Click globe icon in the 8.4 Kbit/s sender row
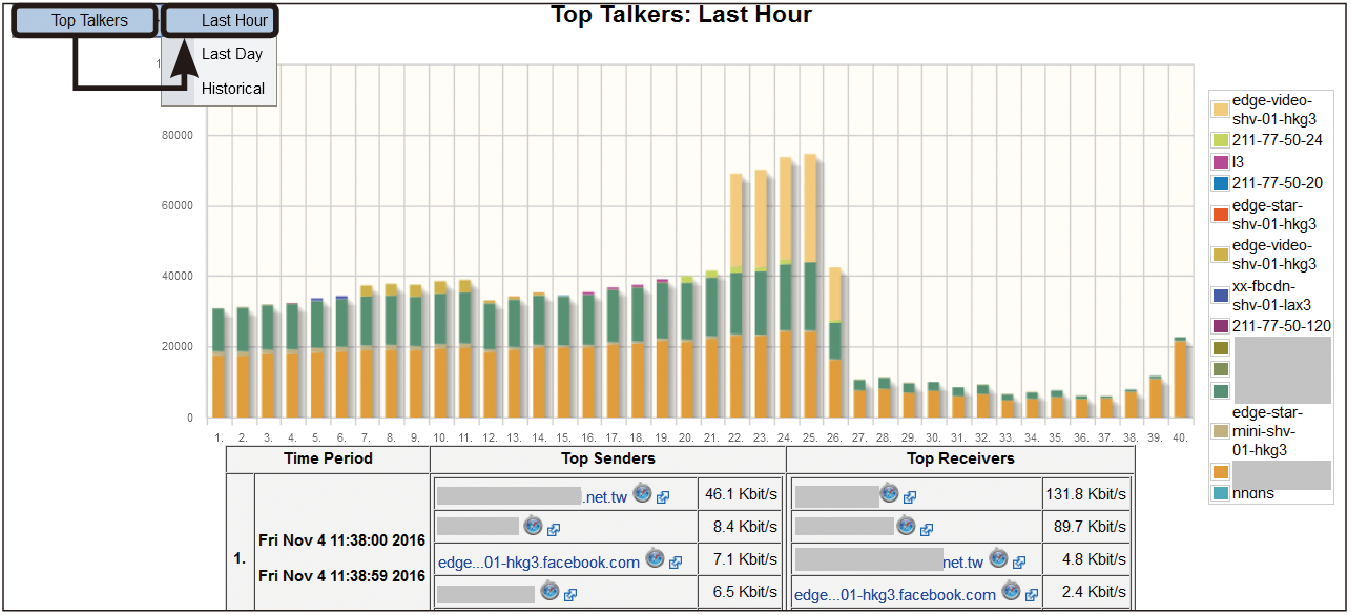This screenshot has width=1351, height=615. click(533, 525)
